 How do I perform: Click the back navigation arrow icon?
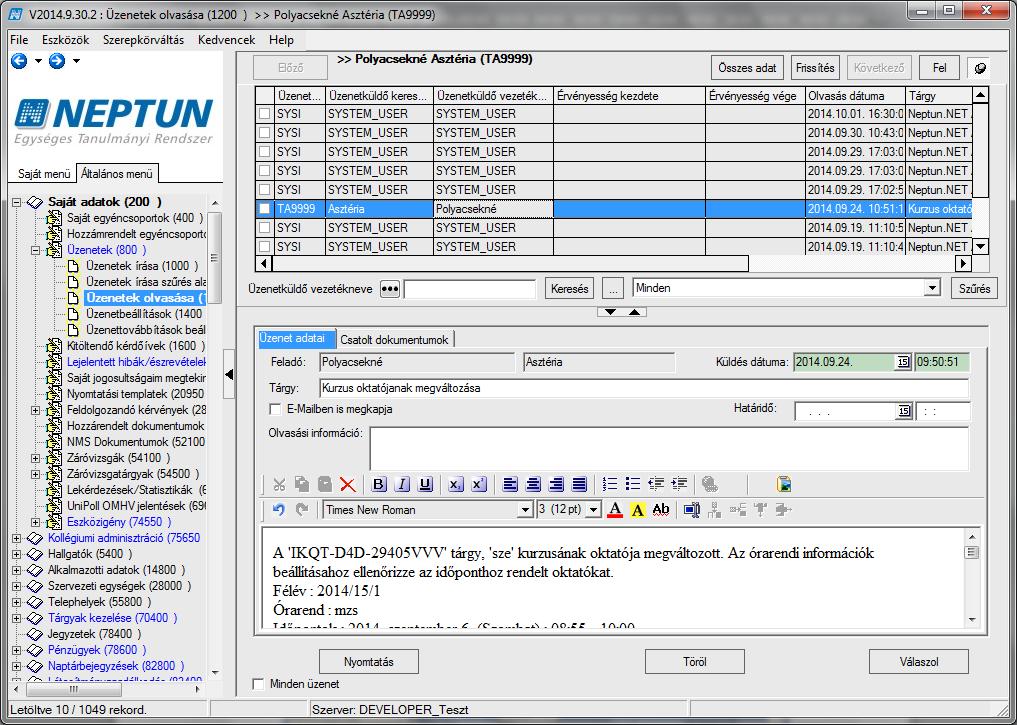point(19,61)
